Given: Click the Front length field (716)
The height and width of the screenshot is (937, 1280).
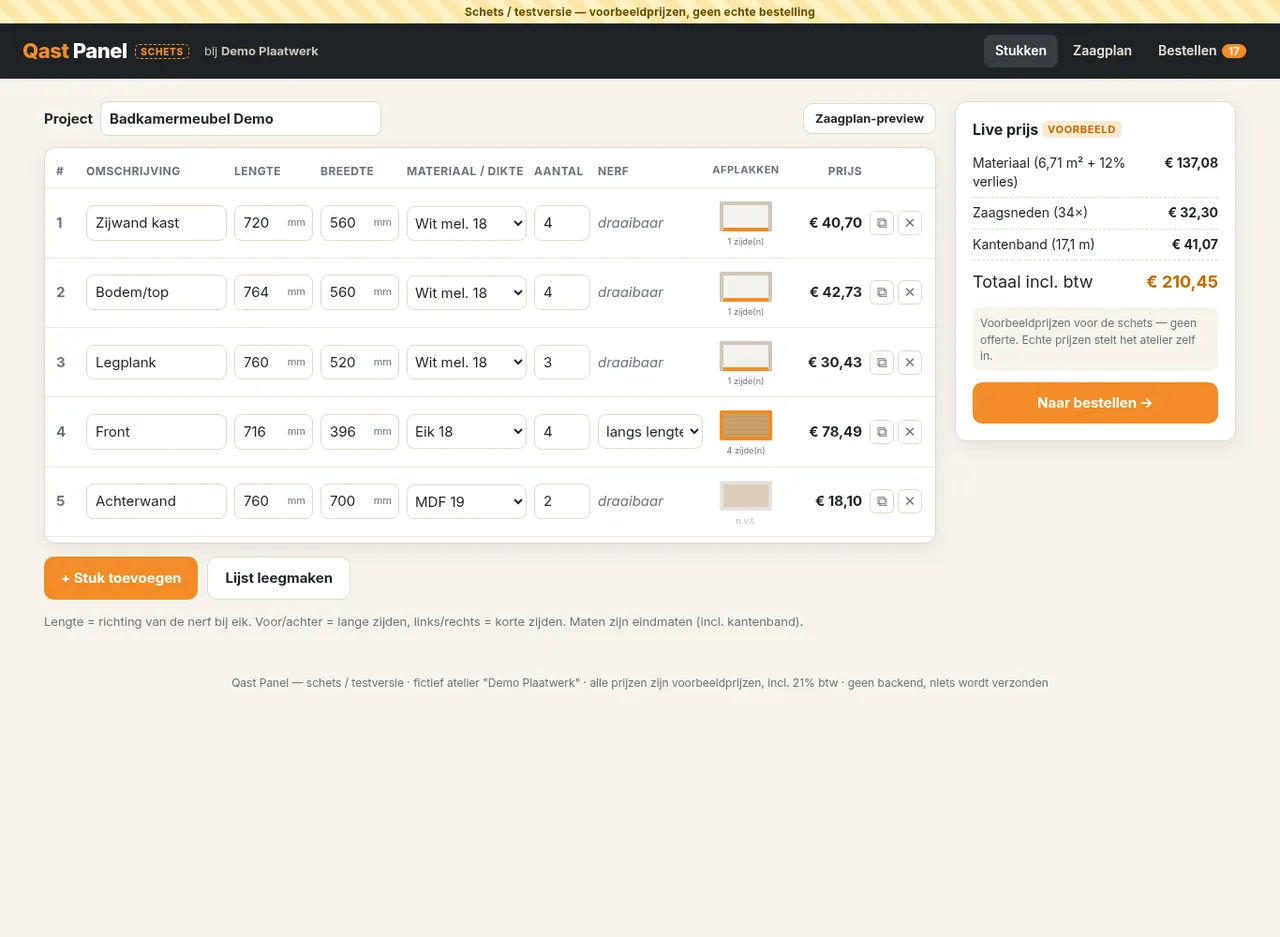Looking at the screenshot, I should click(273, 431).
